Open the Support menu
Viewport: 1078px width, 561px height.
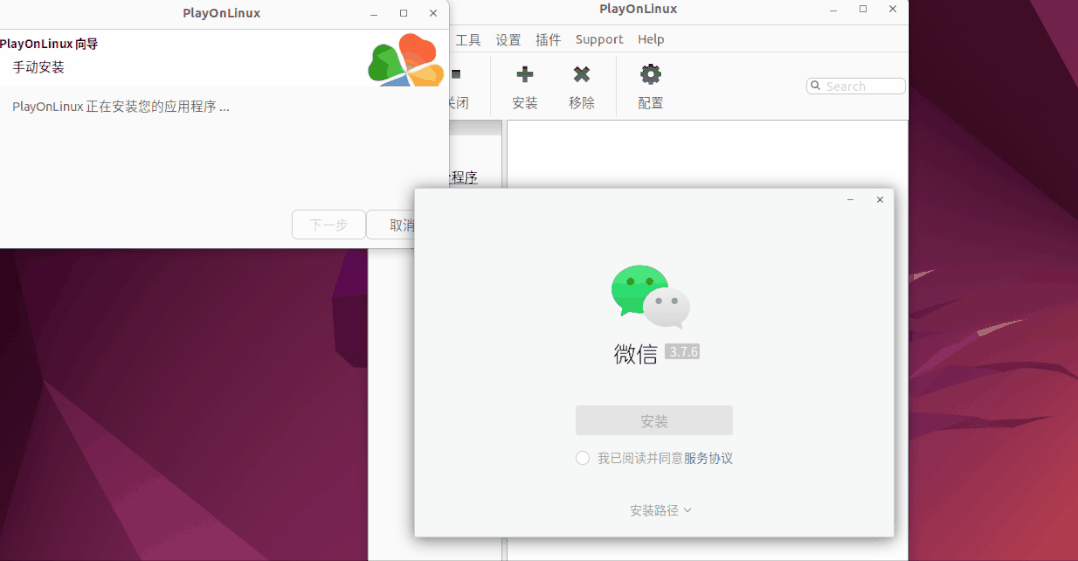[600, 40]
